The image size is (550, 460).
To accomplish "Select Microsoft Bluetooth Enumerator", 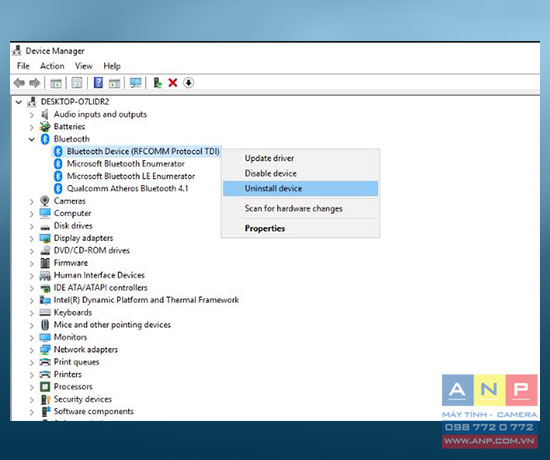I will [x=126, y=164].
